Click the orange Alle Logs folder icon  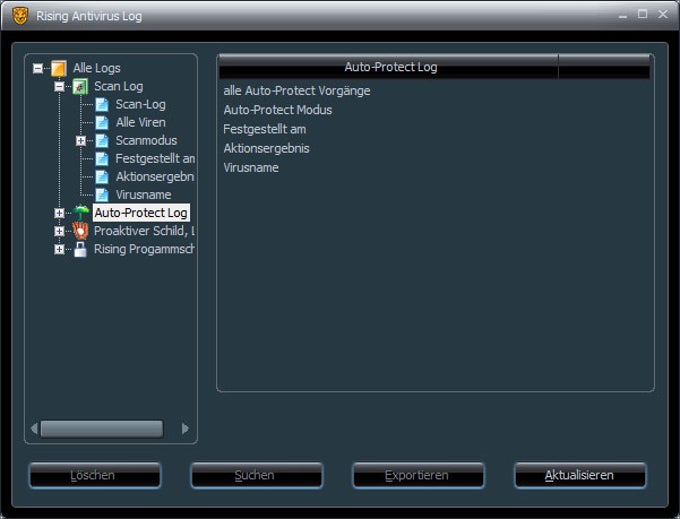coord(59,68)
